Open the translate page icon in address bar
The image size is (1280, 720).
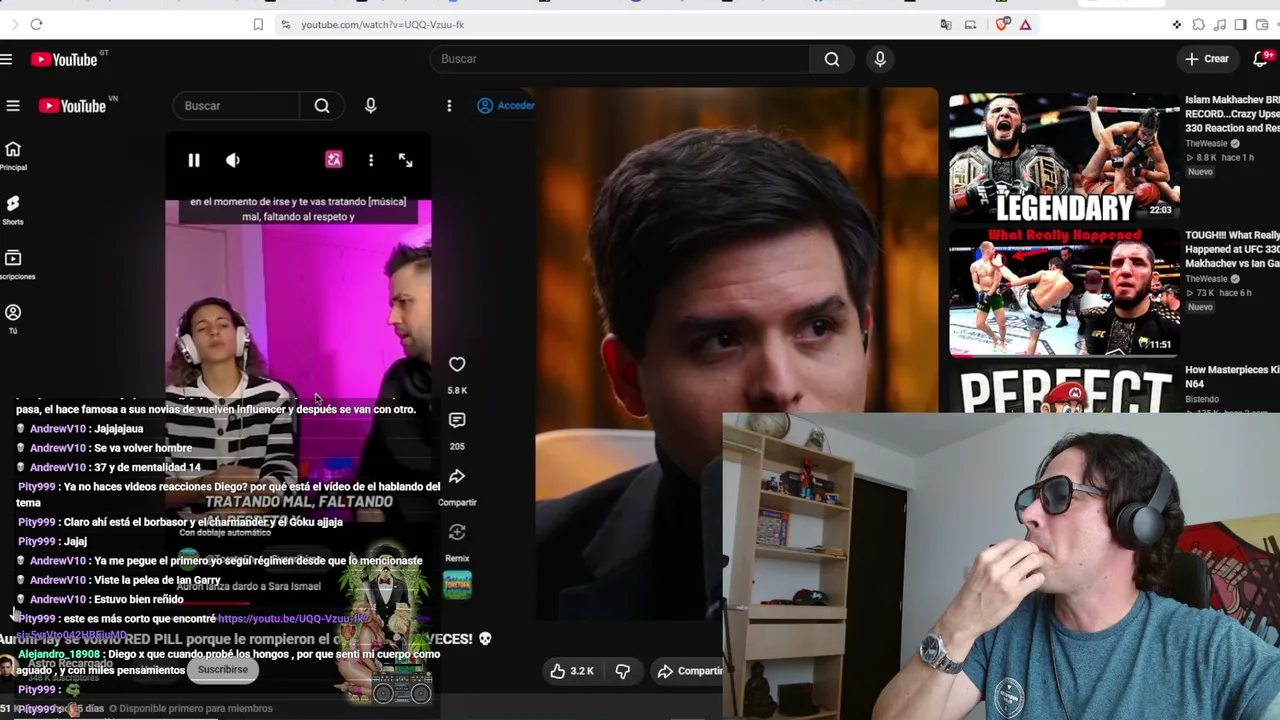pyautogui.click(x=946, y=24)
